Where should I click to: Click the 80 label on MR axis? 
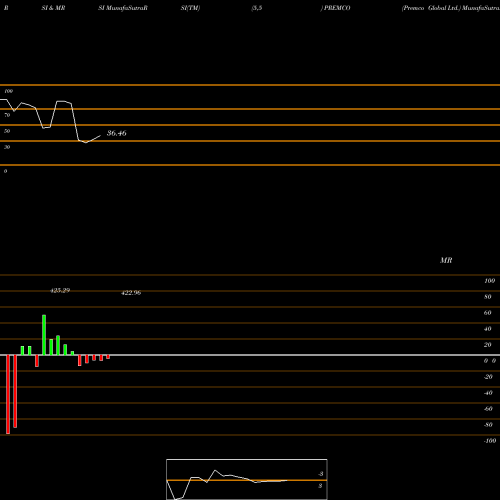coord(488,297)
